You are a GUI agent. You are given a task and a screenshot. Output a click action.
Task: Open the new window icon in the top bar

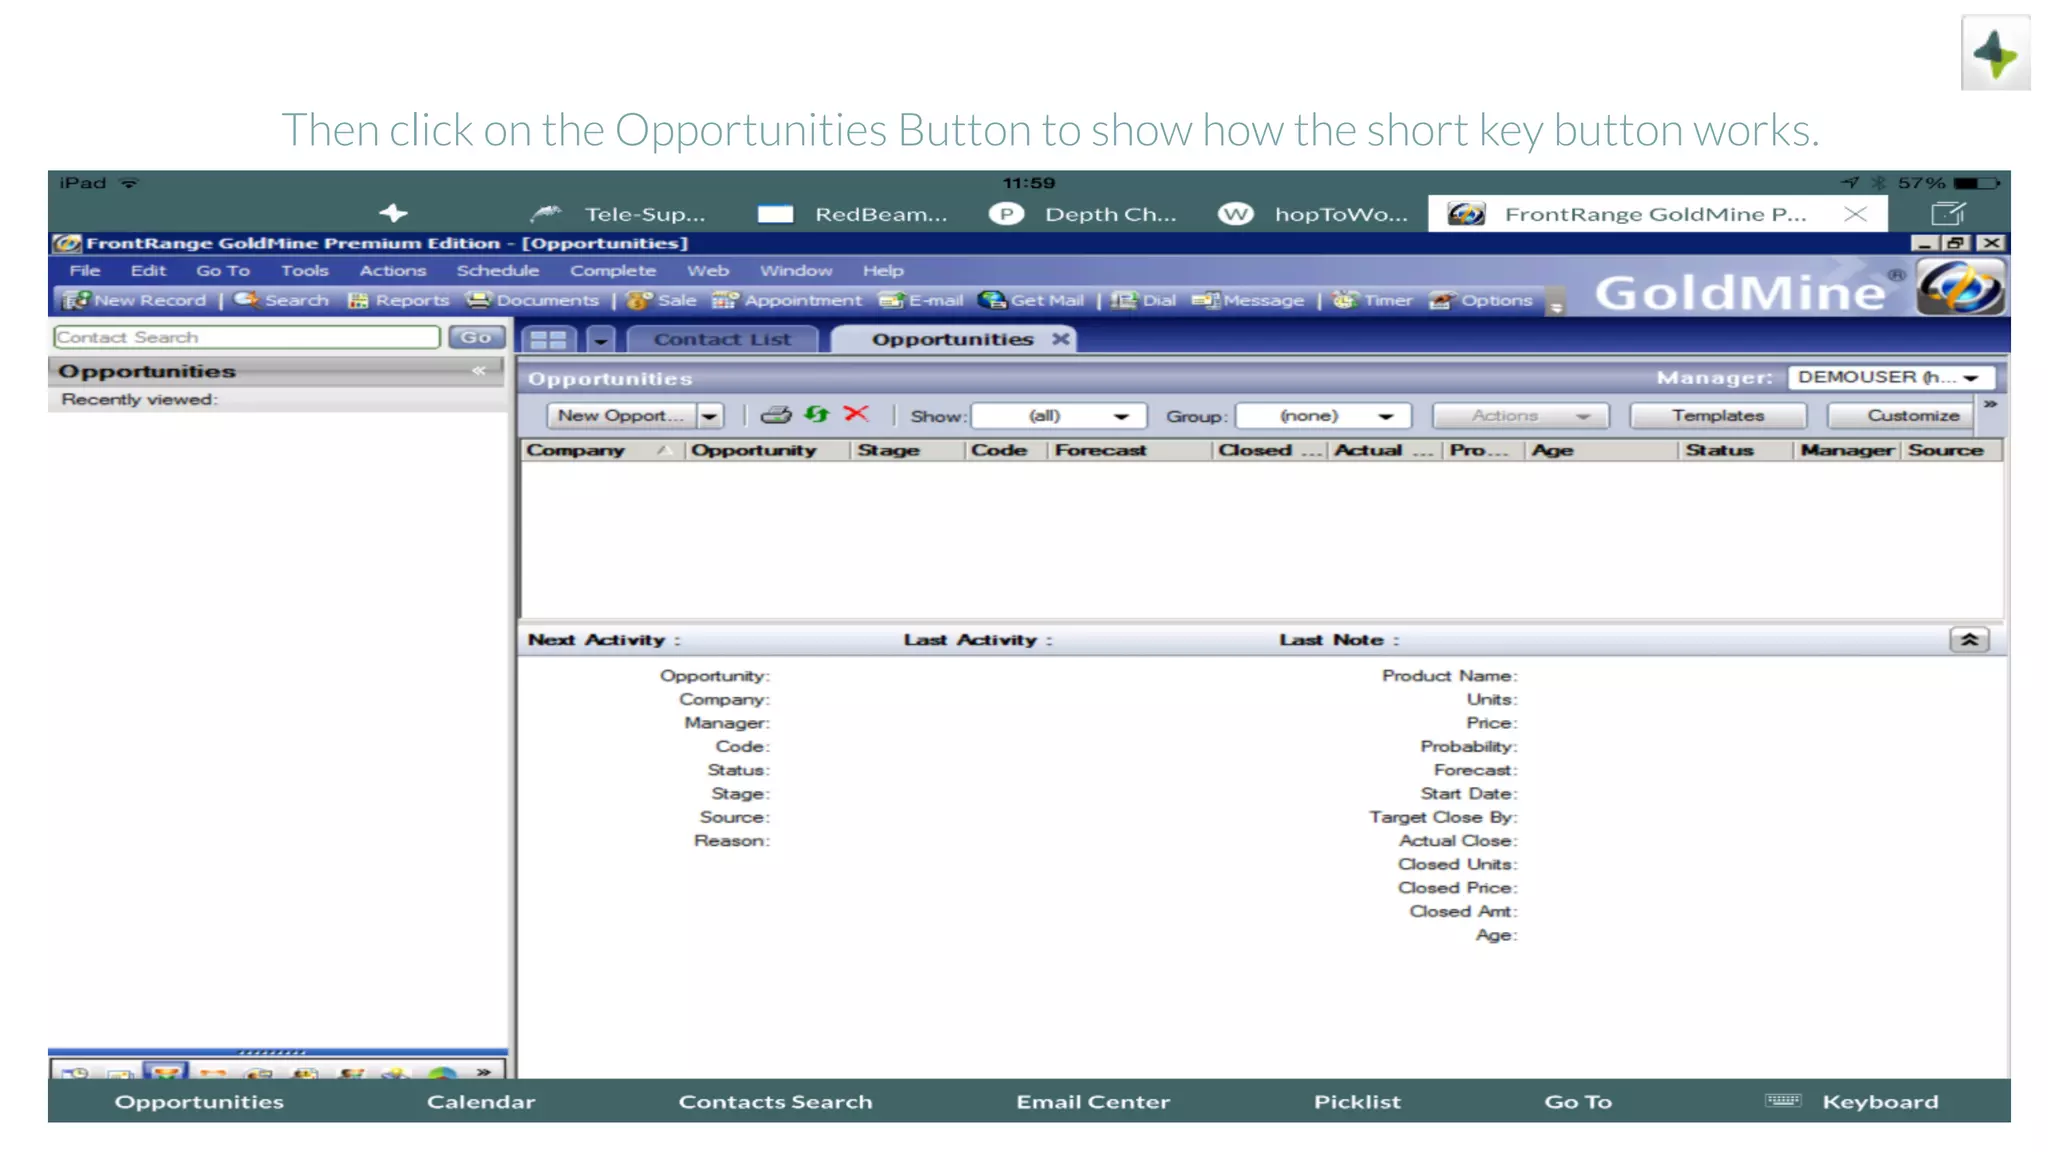(x=1948, y=213)
